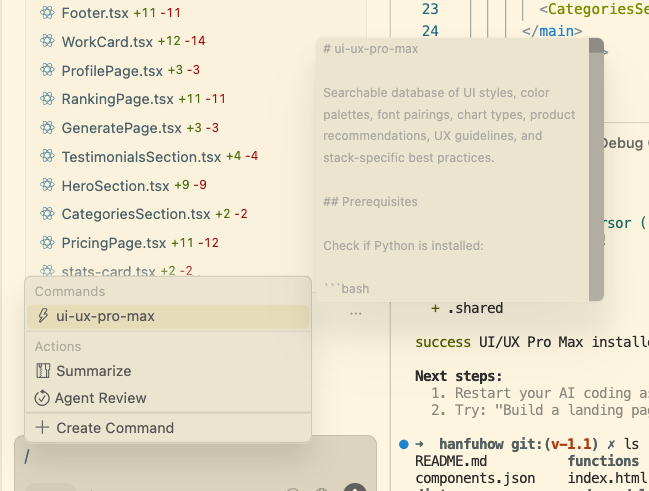Click the Summarize action icon
This screenshot has width=649, height=491.
click(x=43, y=371)
